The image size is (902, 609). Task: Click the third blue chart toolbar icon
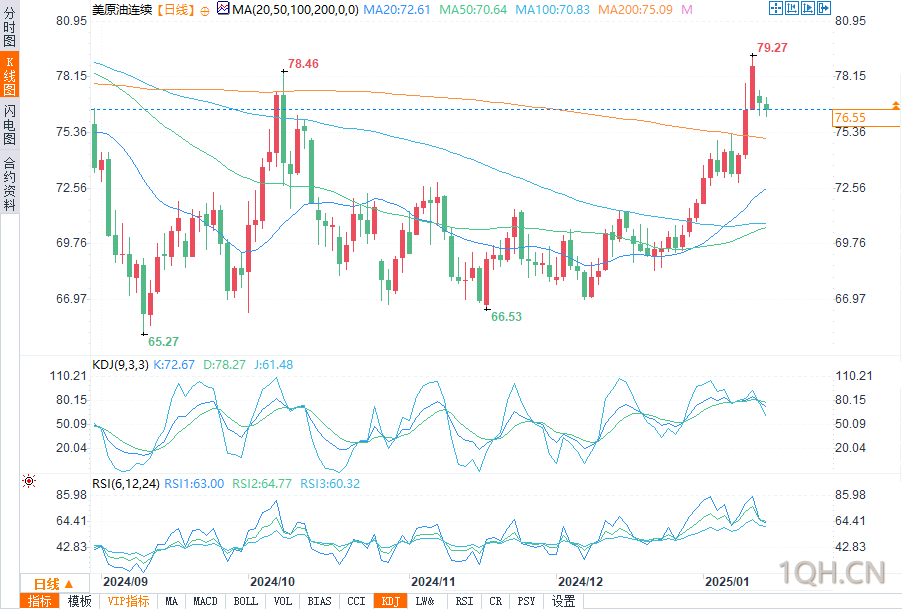(x=808, y=8)
